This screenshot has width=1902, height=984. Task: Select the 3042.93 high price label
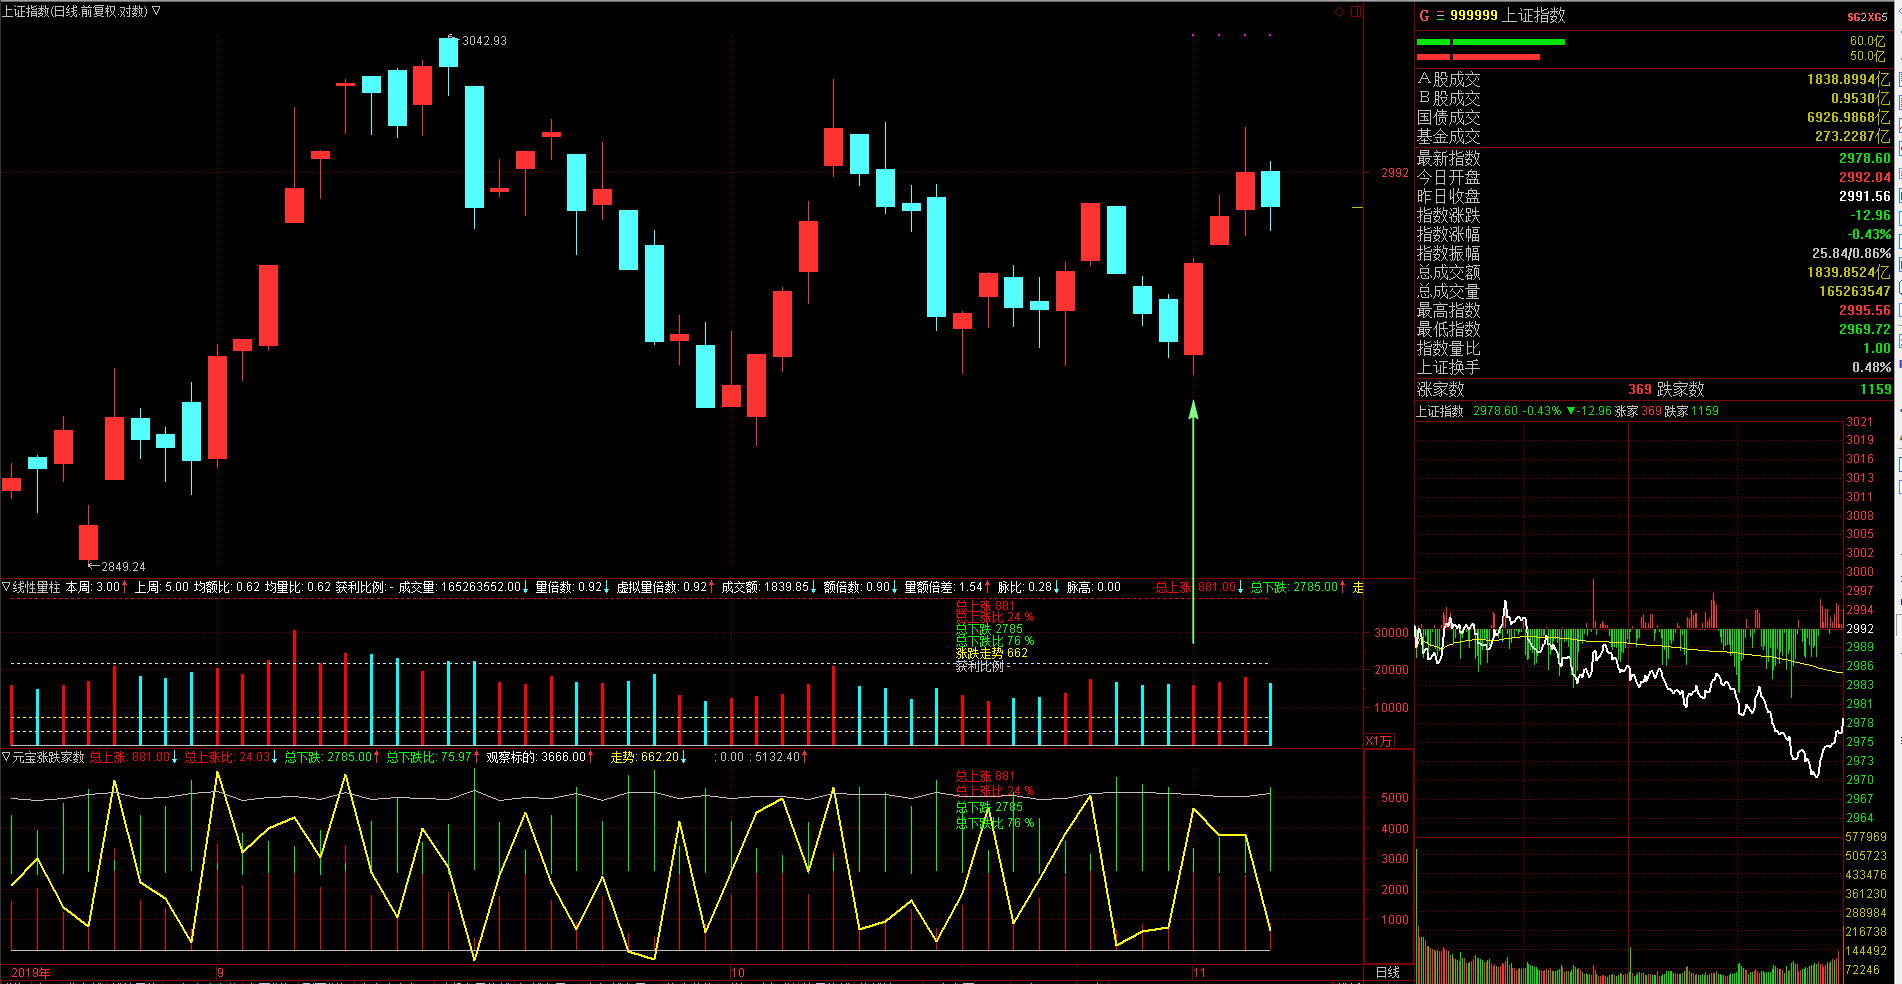point(484,41)
